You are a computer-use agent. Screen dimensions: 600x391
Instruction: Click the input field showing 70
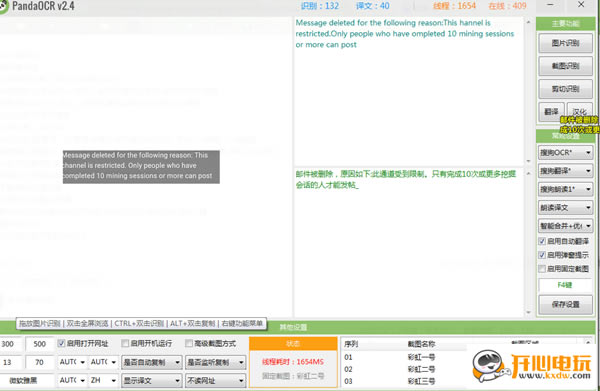pos(40,362)
